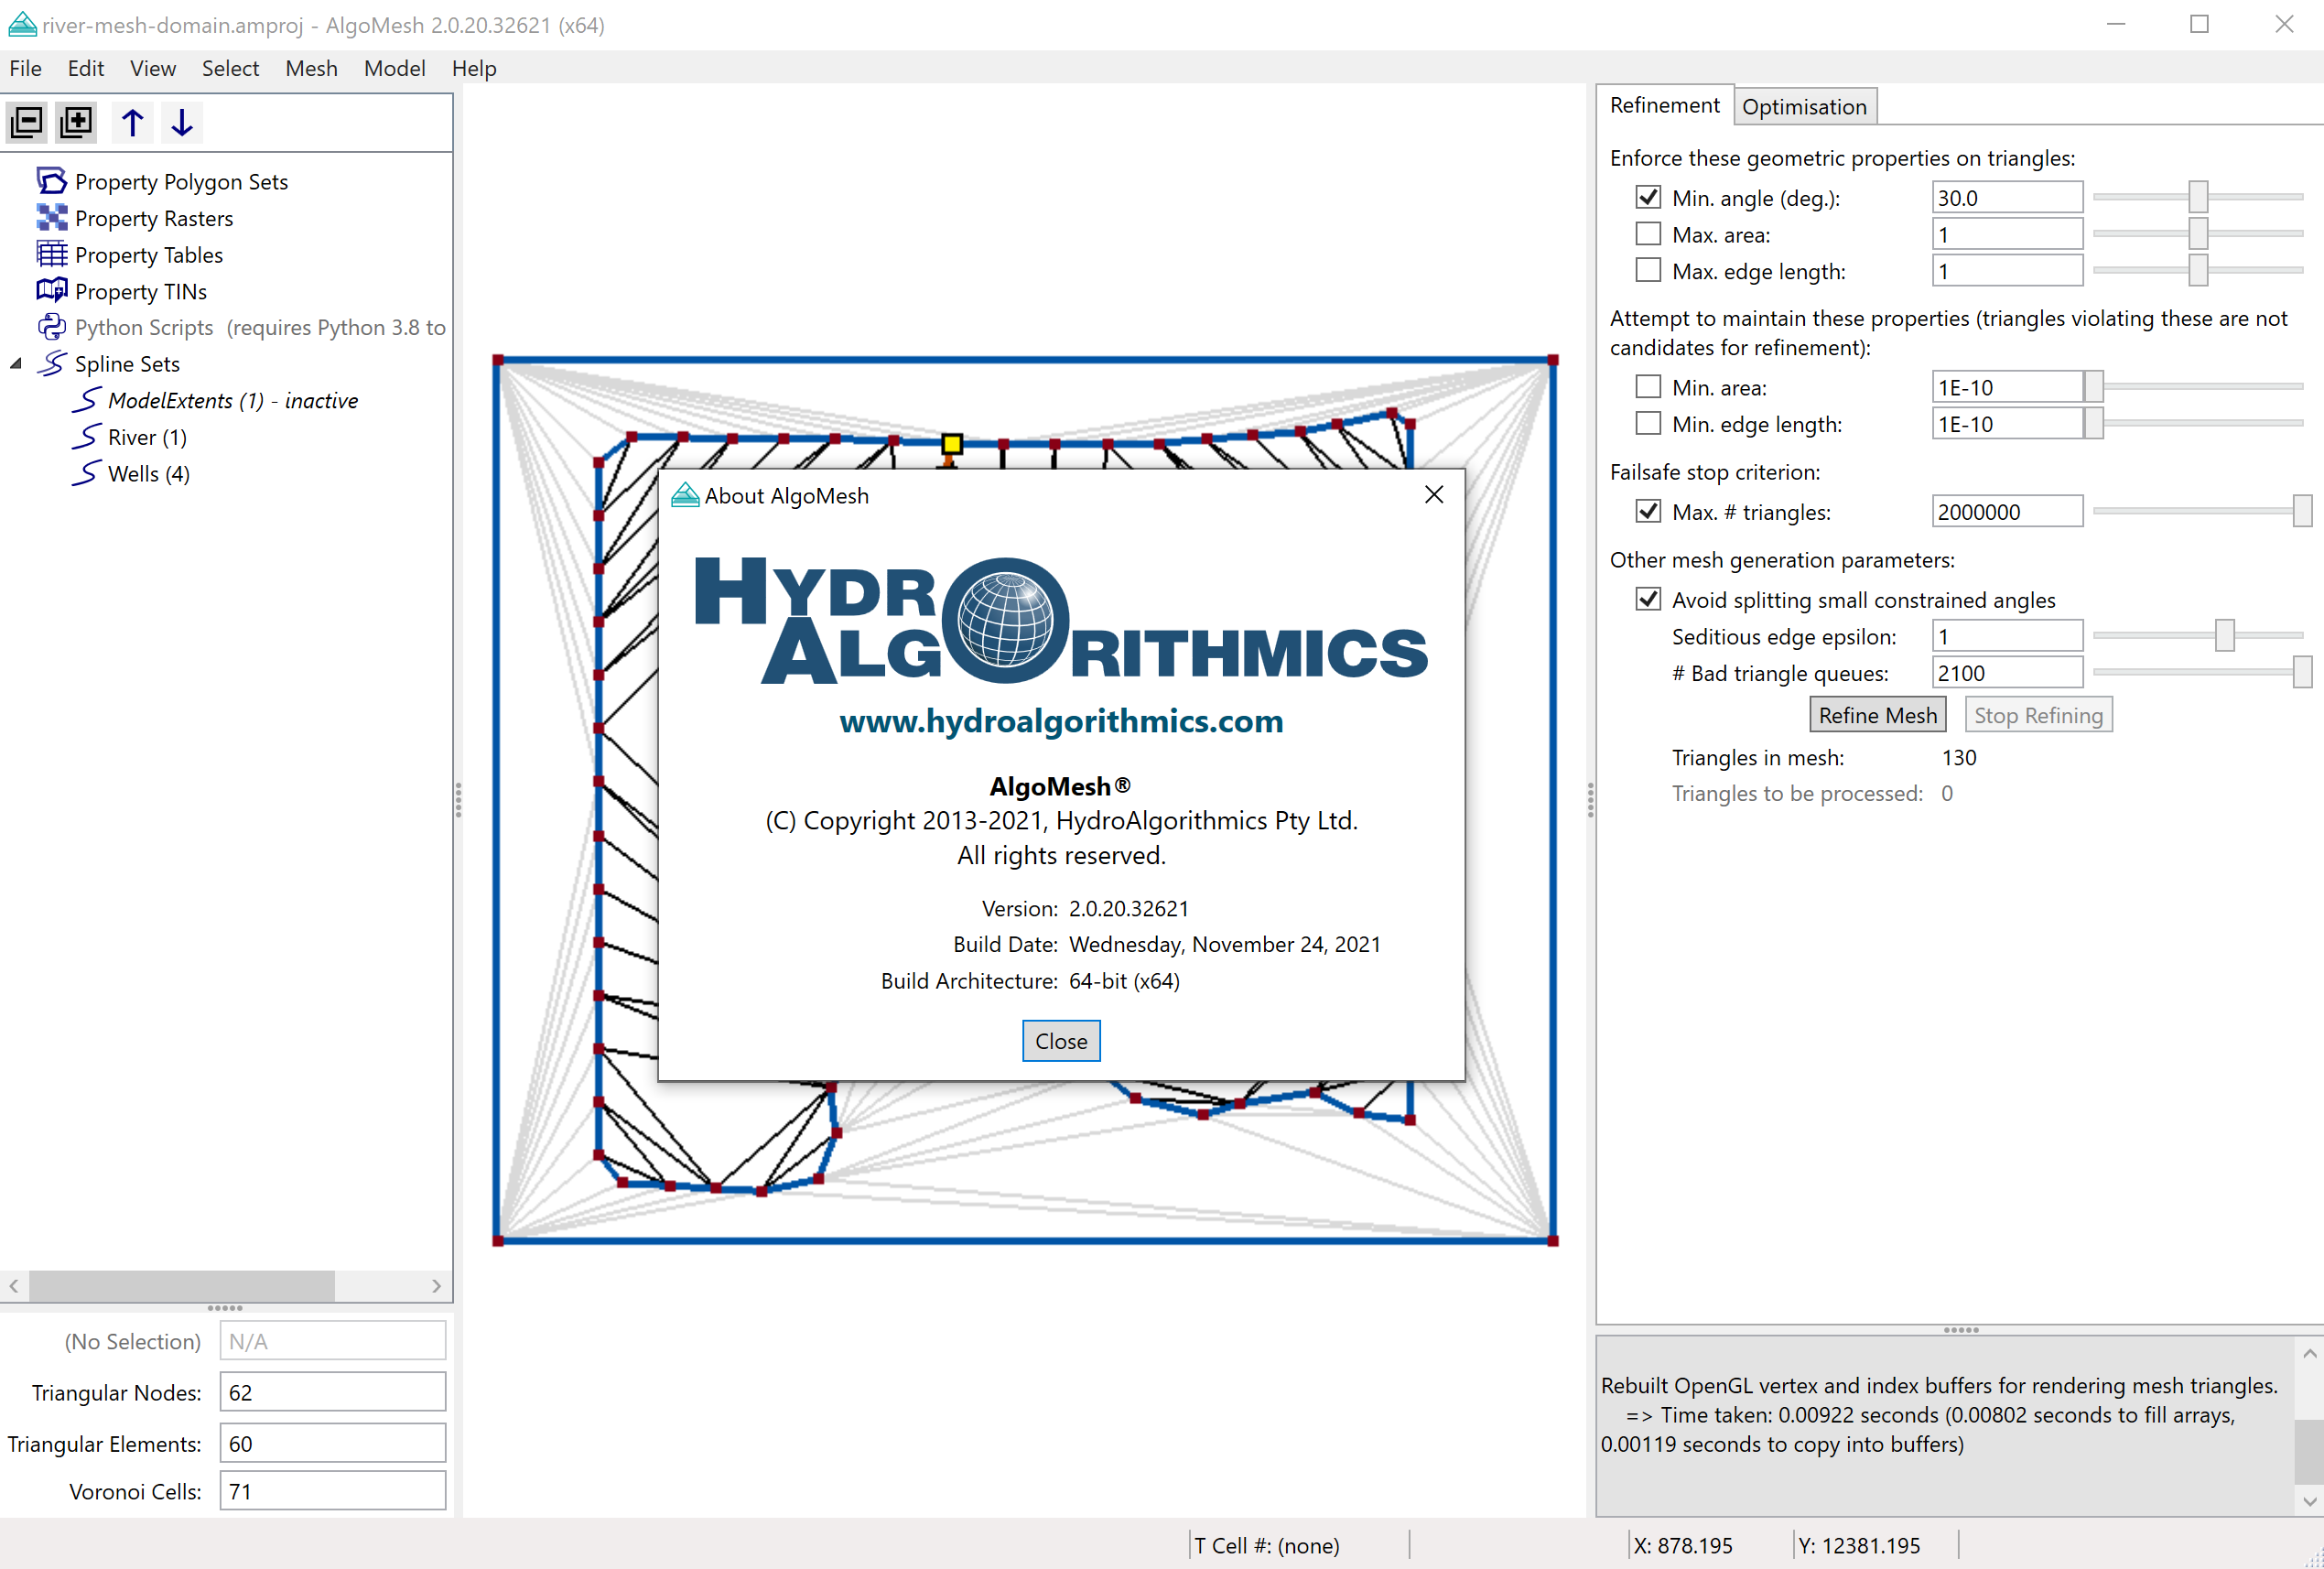Collapse the Spline Sets tree node
This screenshot has width=2324, height=1569.
click(16, 364)
